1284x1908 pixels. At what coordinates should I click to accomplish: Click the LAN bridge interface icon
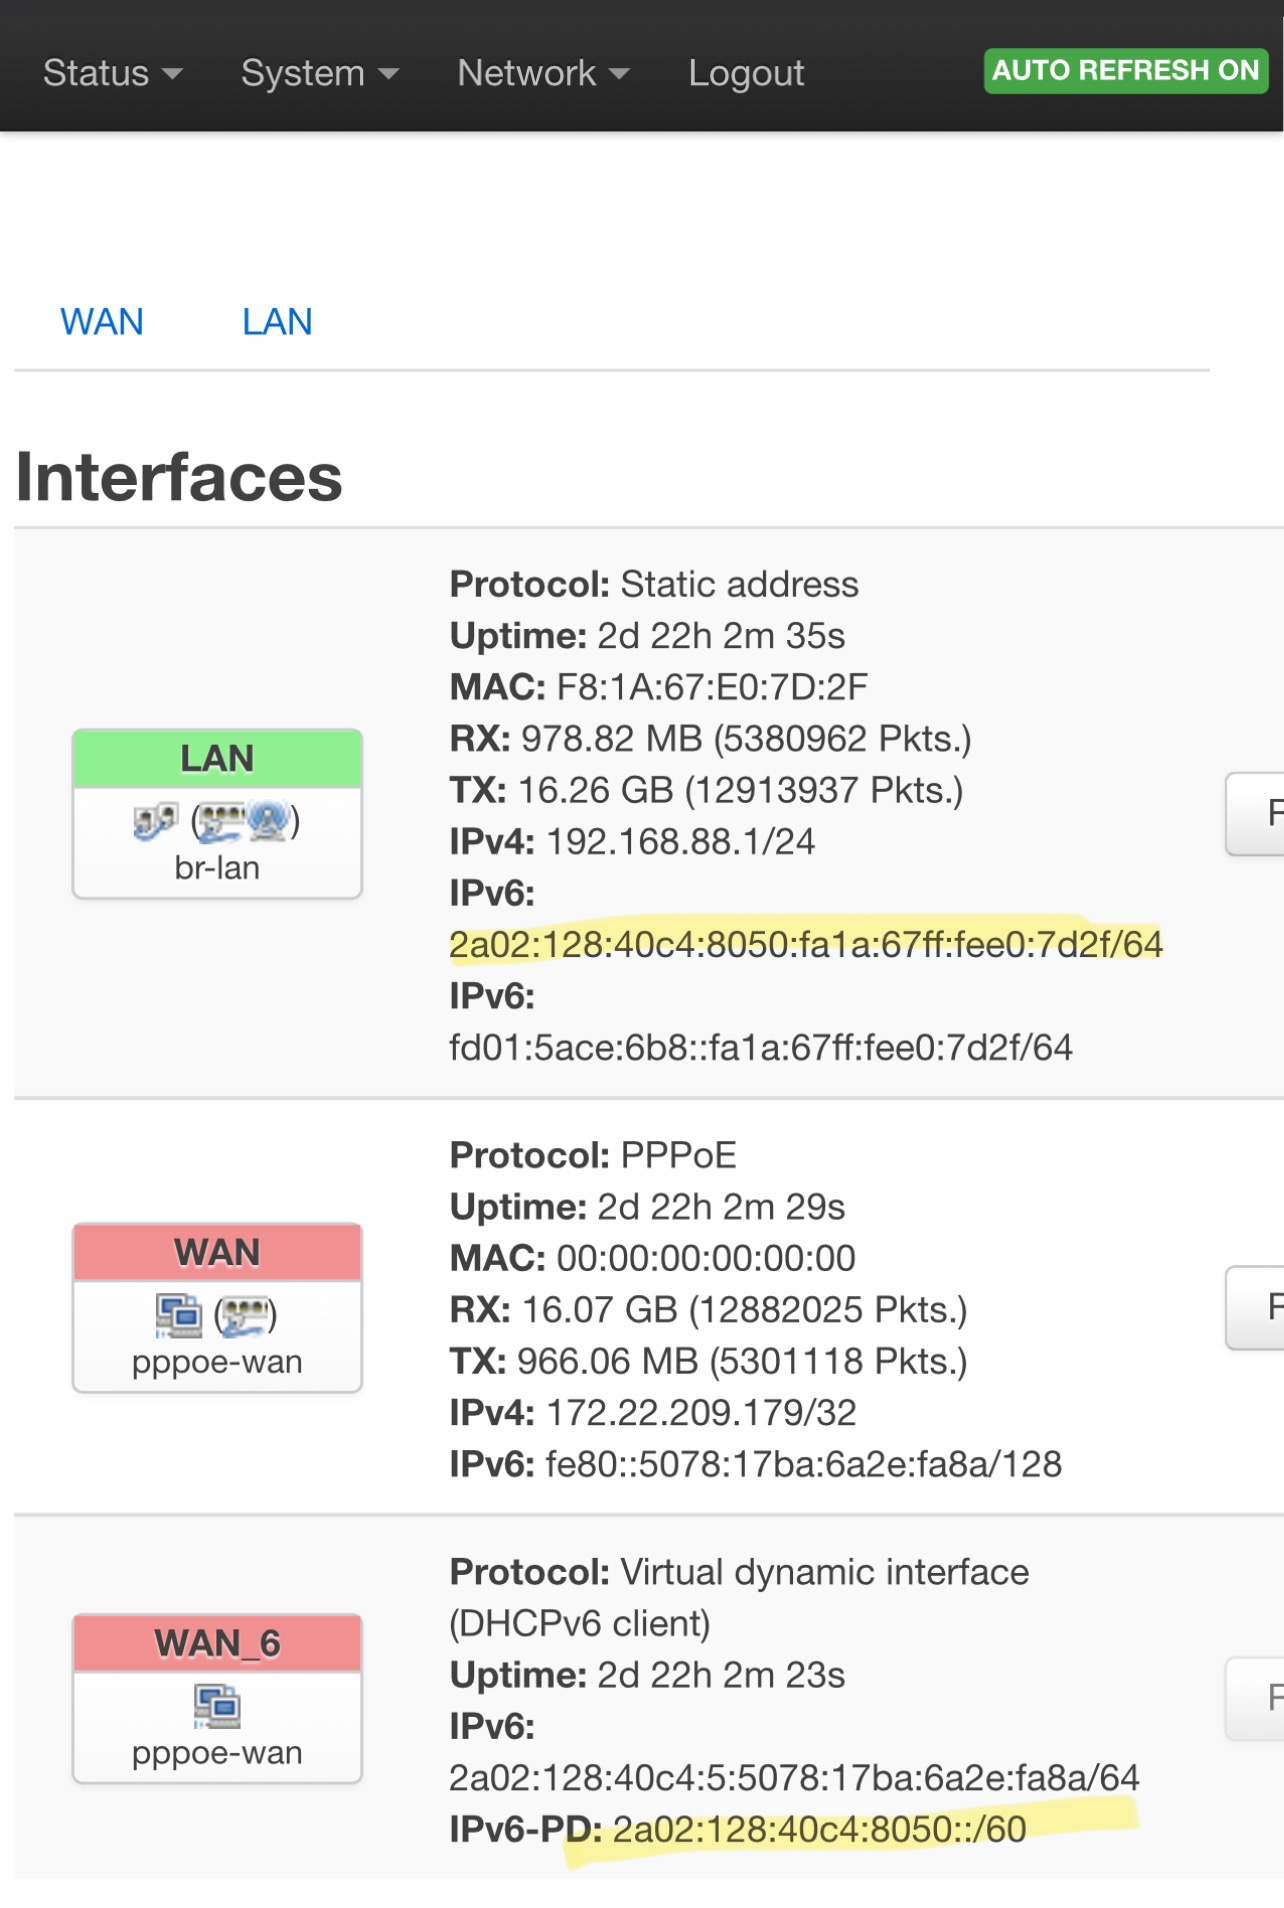[156, 821]
